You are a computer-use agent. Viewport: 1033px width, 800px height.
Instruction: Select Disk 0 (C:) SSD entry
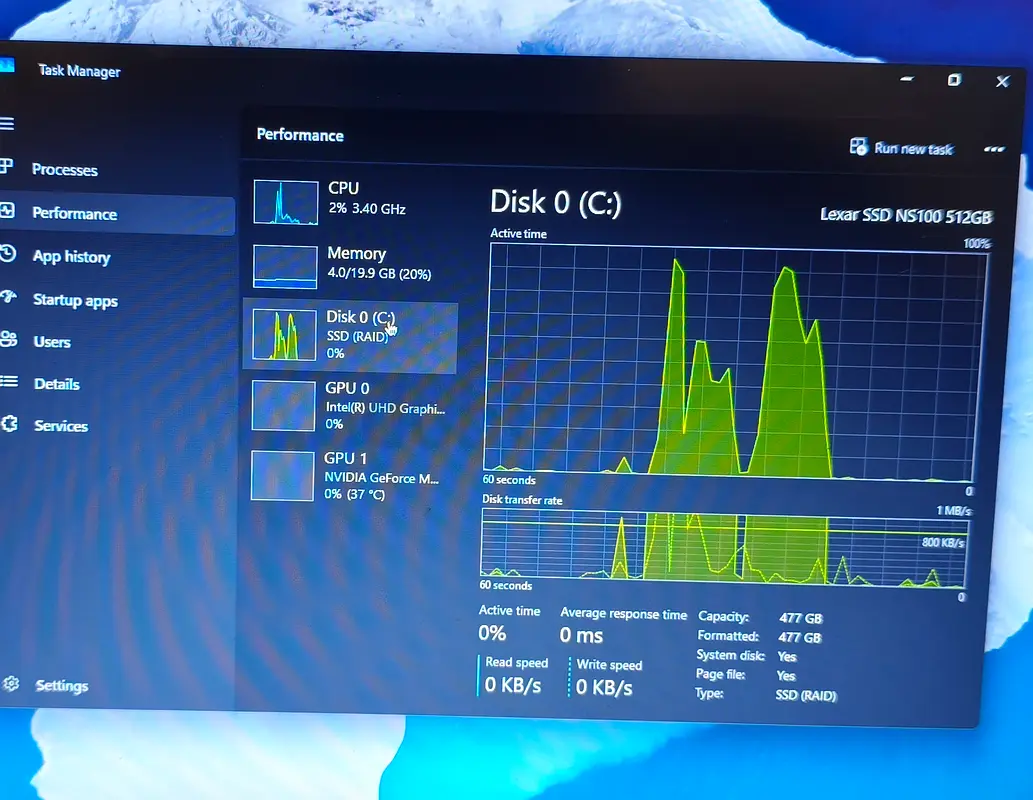(350, 335)
